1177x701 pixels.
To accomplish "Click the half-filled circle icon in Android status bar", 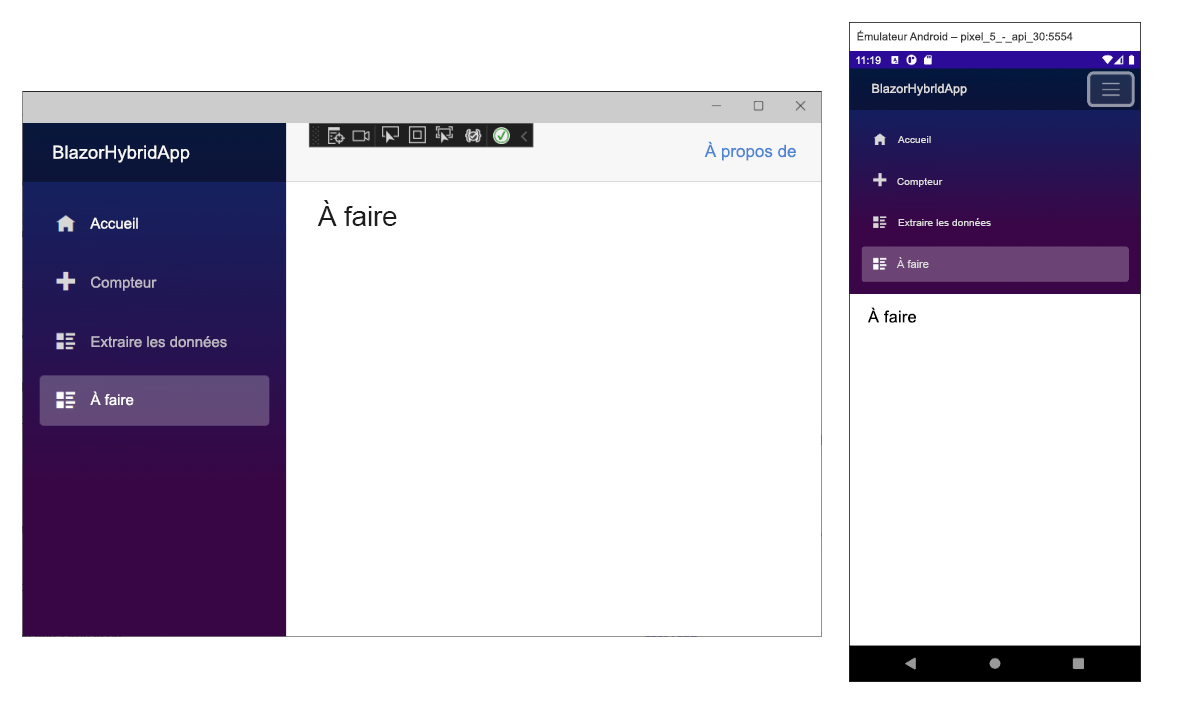I will 911,60.
